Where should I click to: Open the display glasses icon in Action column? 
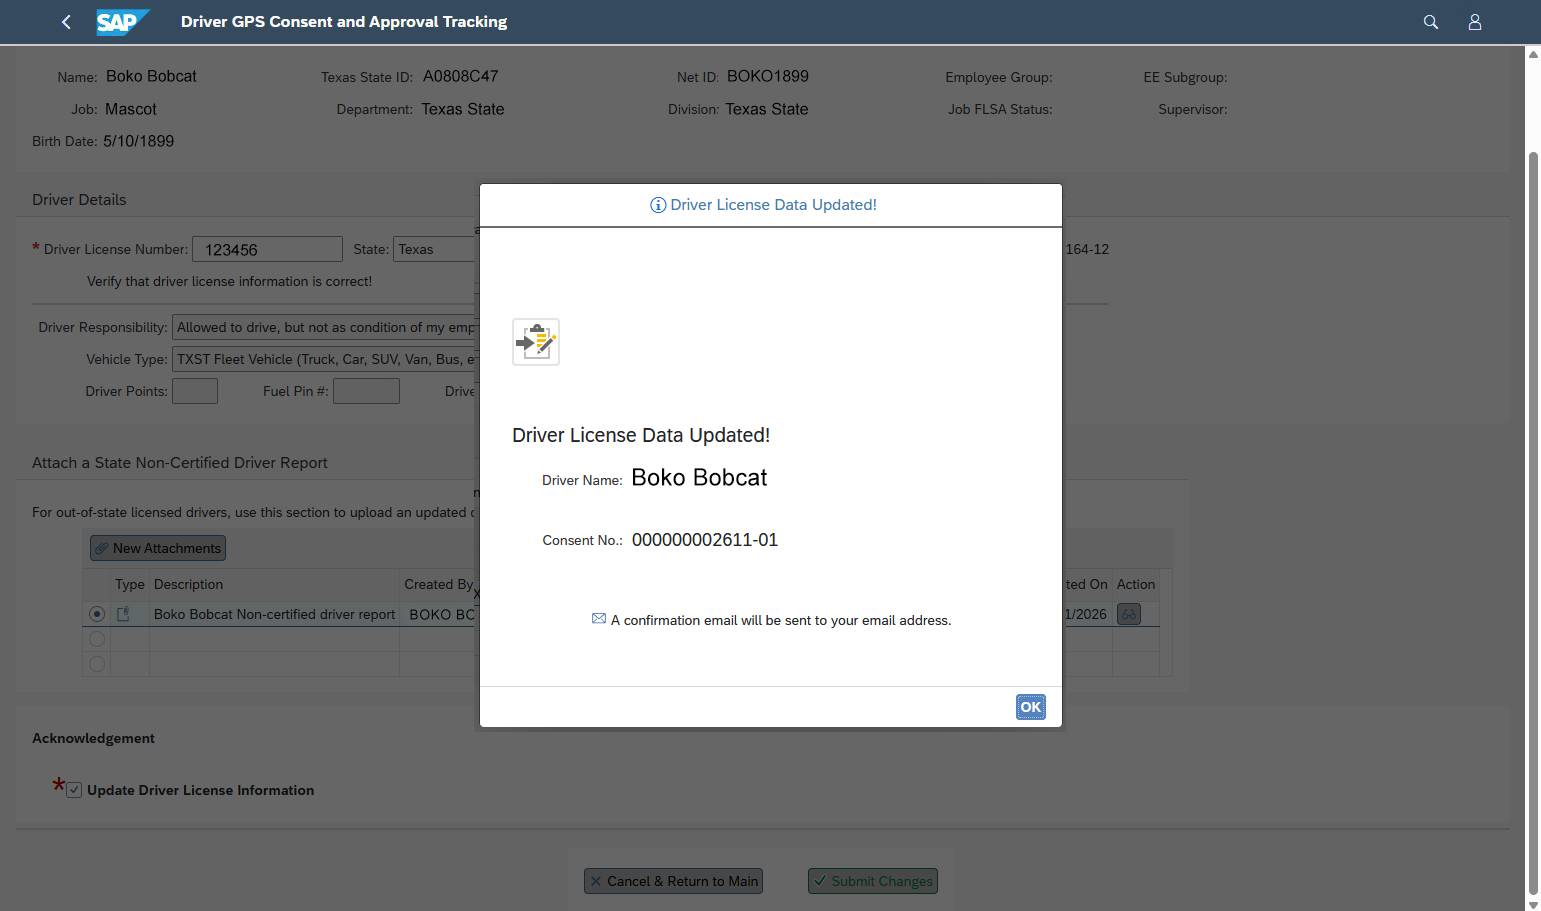tap(1128, 613)
